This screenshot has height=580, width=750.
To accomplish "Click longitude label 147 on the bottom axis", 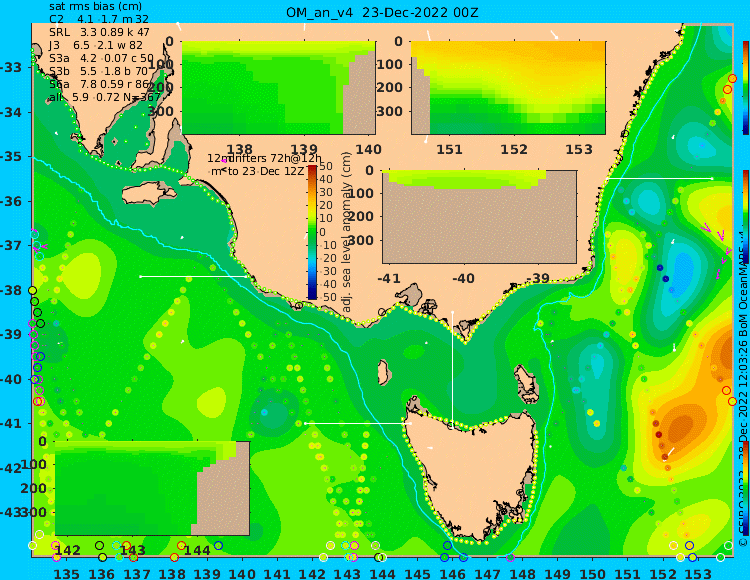I will click(487, 573).
